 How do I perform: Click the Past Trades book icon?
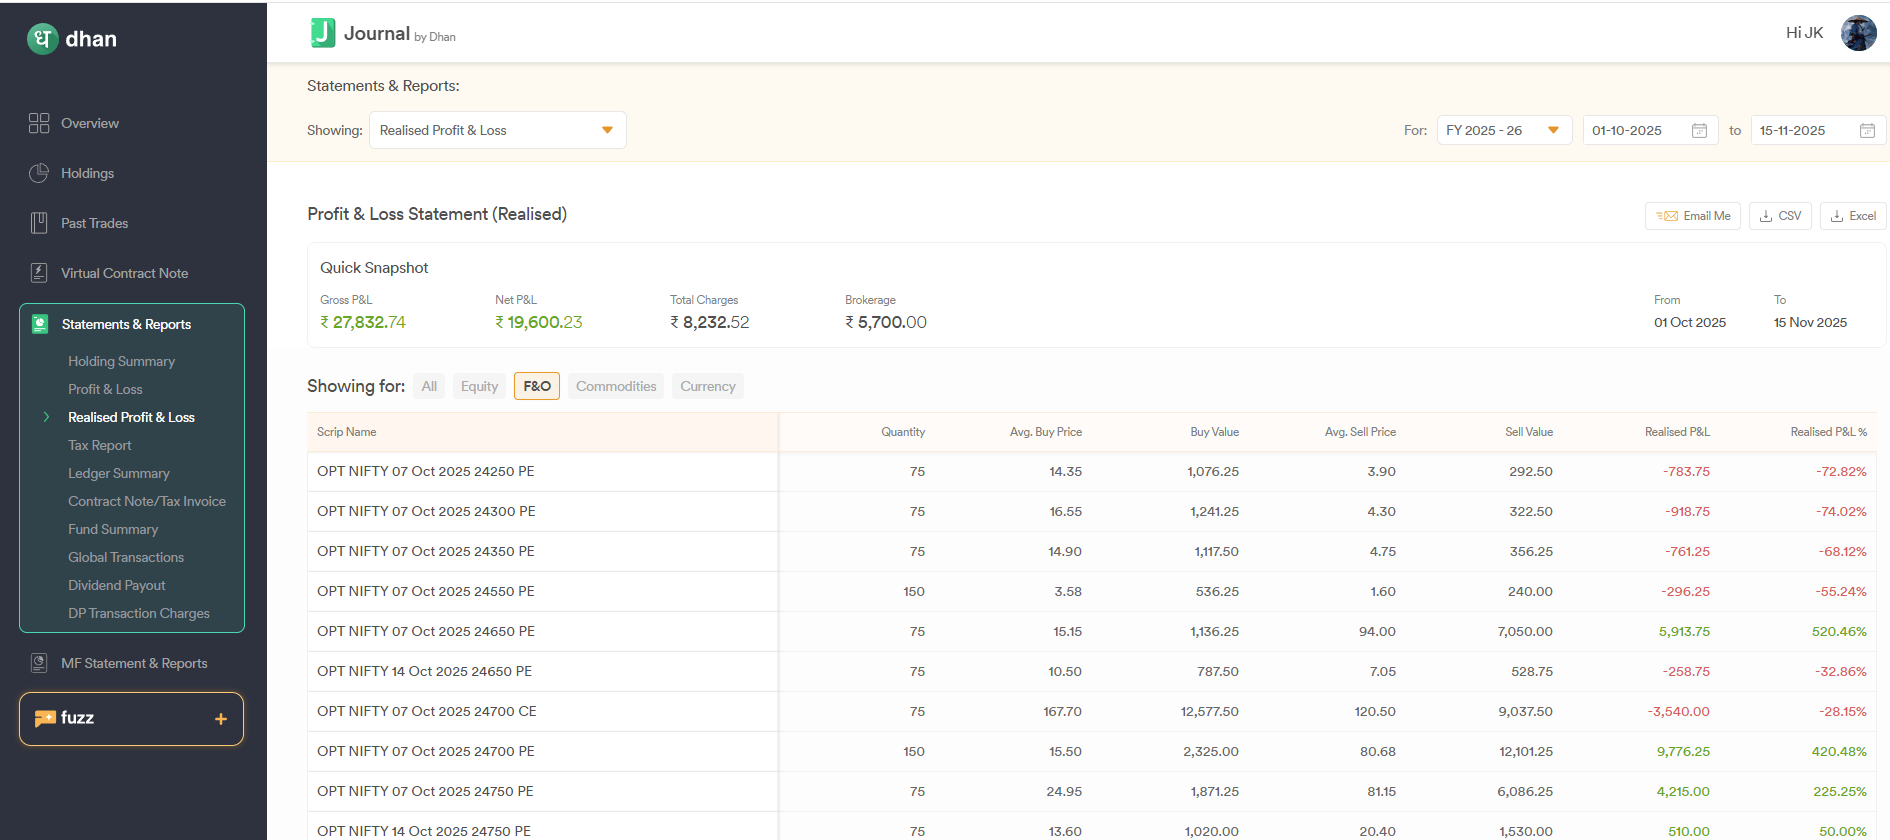39,223
